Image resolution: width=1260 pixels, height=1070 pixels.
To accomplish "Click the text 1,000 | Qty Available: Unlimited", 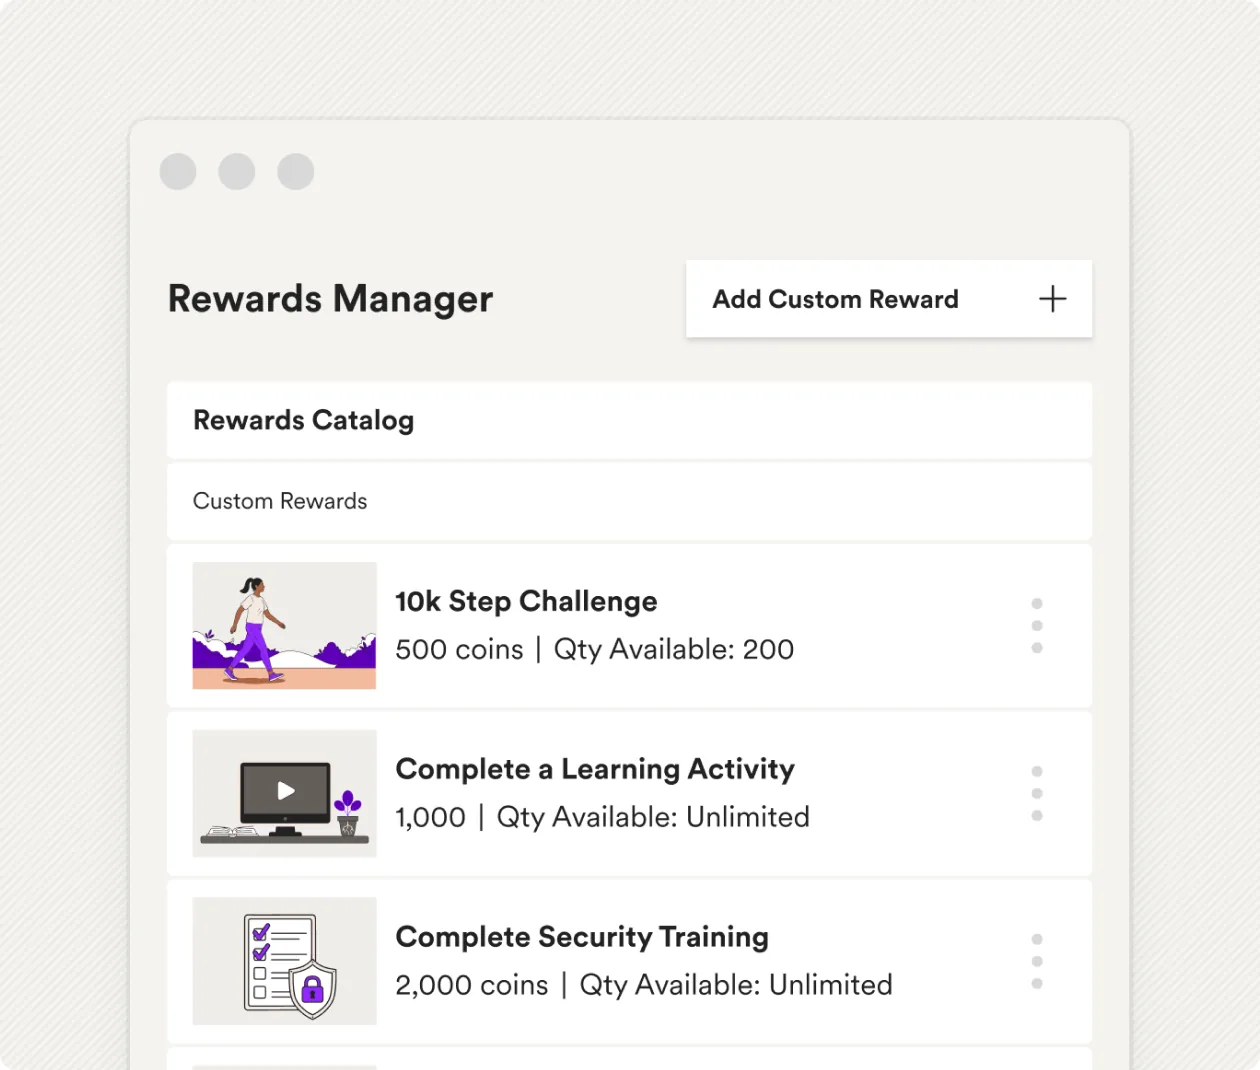I will point(602,817).
